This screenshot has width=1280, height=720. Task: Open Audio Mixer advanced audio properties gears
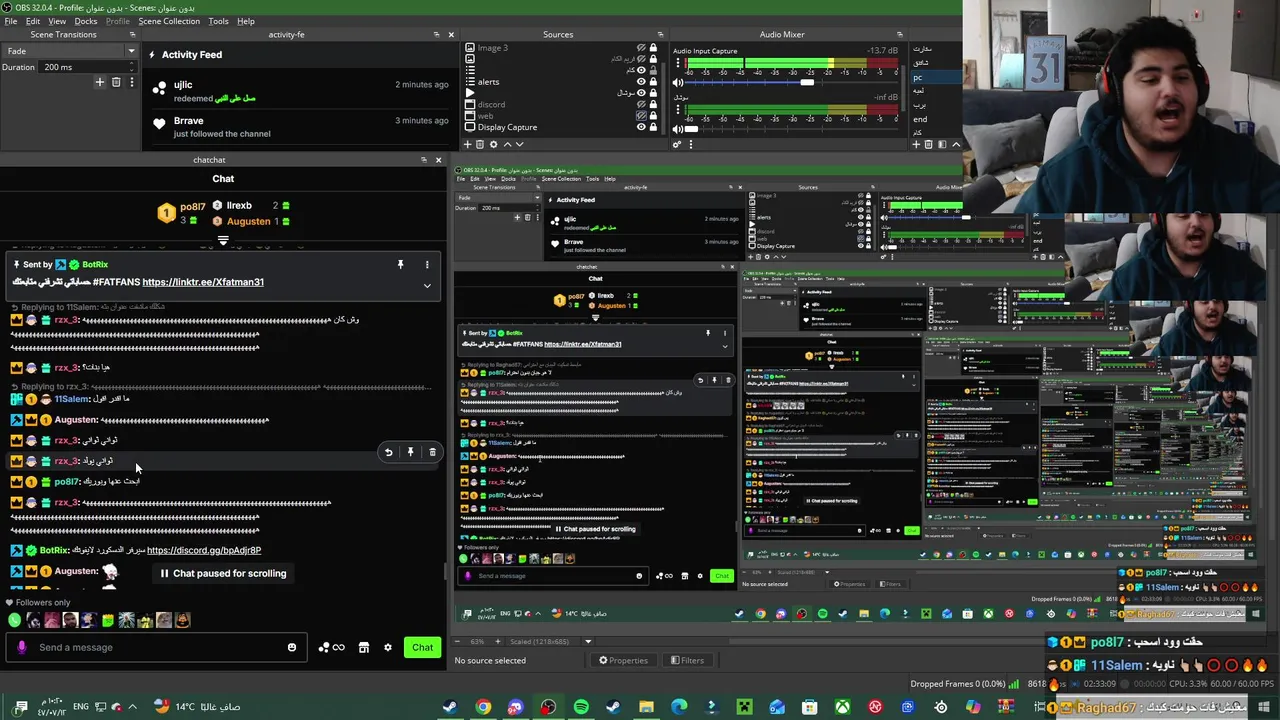[x=677, y=144]
